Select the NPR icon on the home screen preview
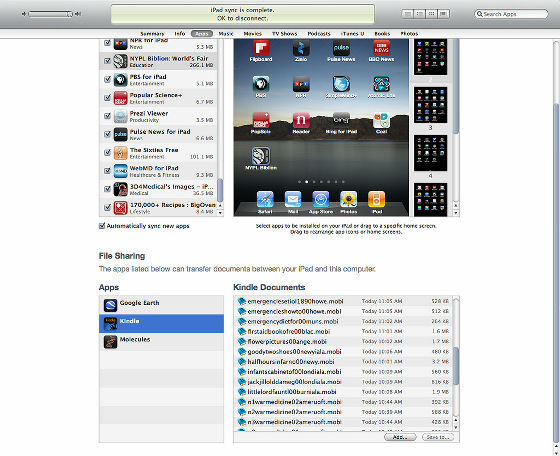560x456 pixels. [x=301, y=84]
